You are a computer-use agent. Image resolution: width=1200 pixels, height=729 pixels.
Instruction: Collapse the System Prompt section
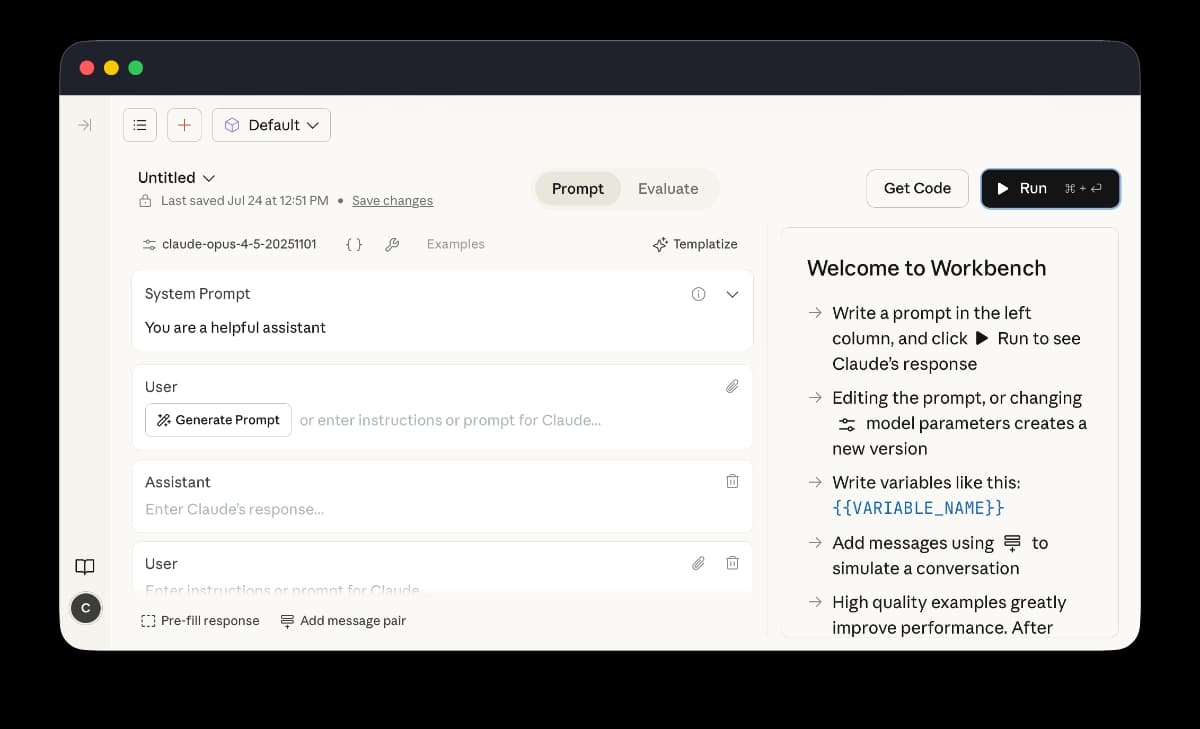pos(732,294)
